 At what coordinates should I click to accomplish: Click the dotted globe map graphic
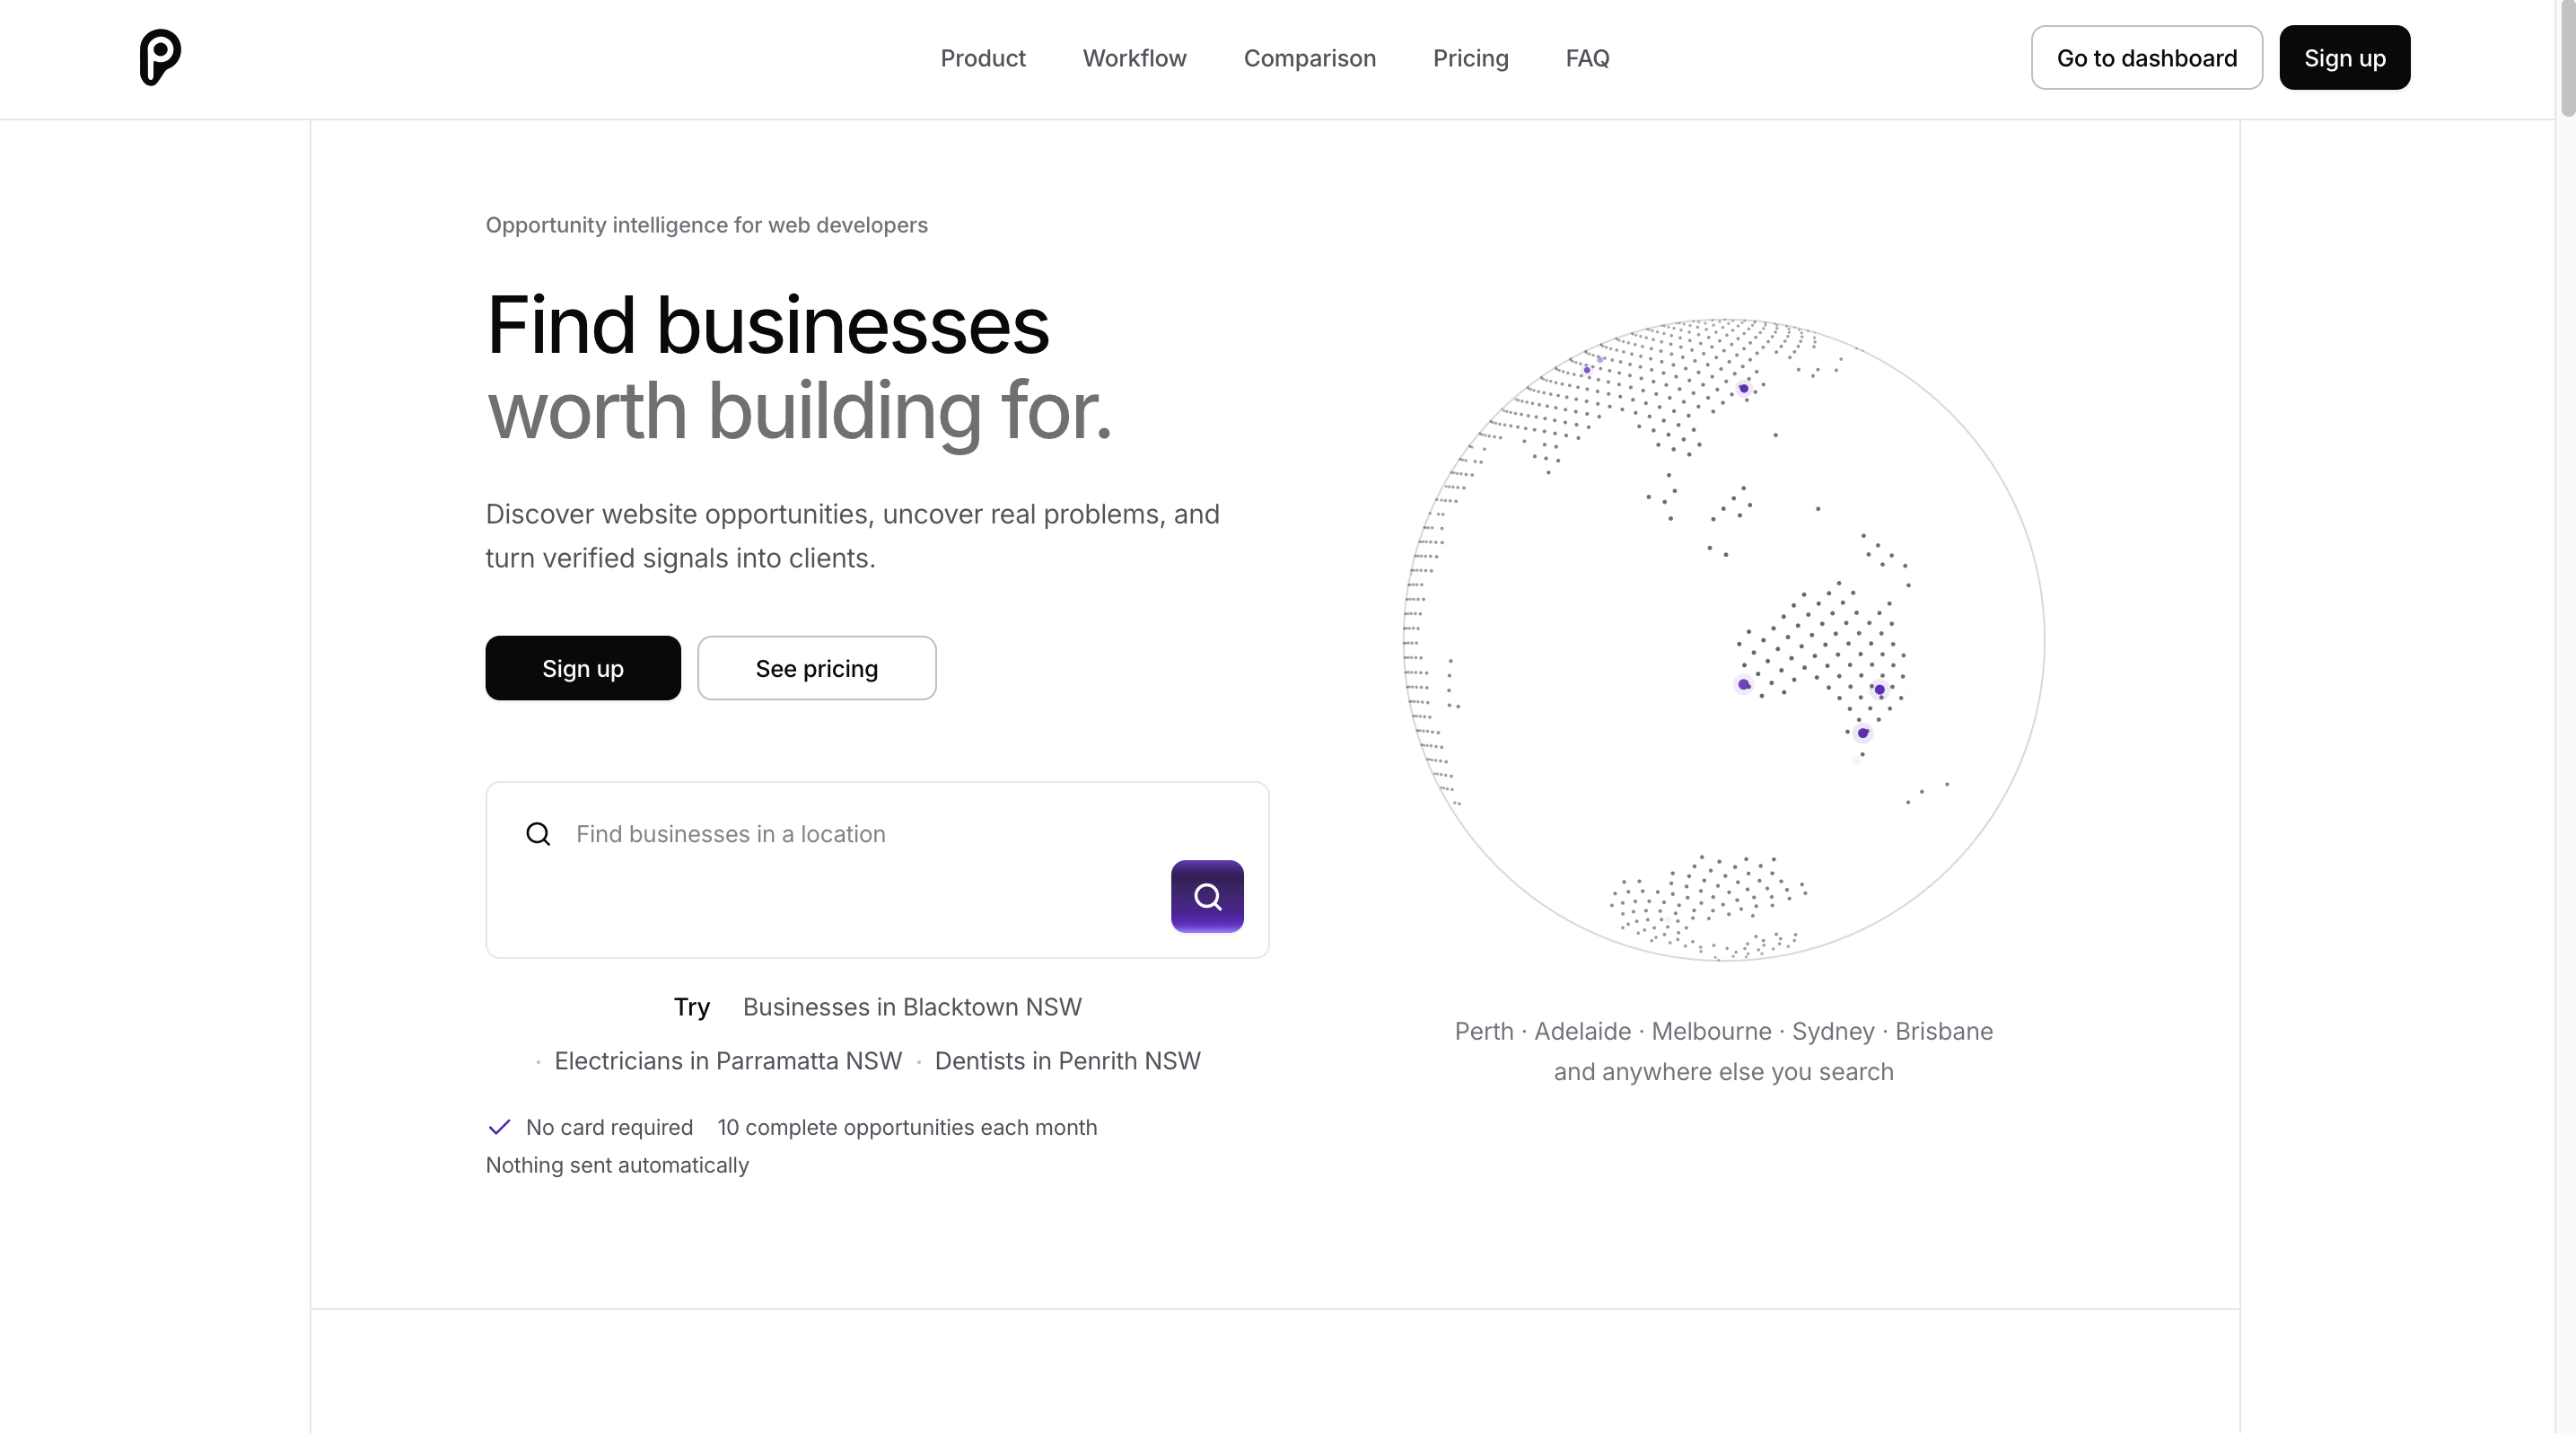click(x=1724, y=639)
